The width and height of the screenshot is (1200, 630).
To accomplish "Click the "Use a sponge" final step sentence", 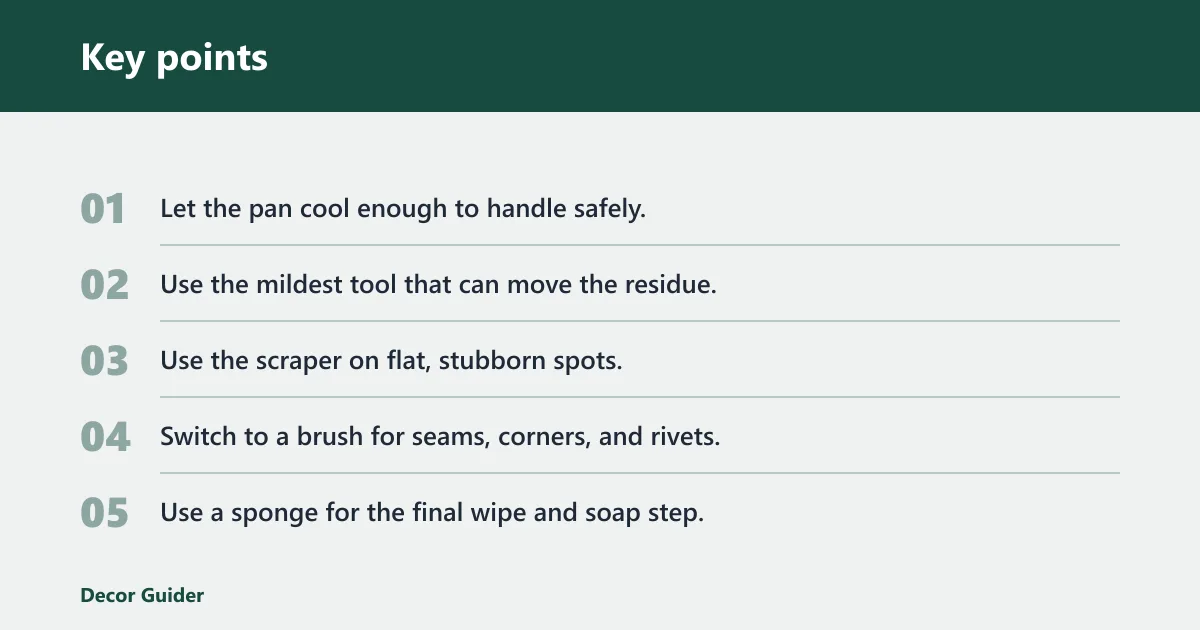I will pos(432,513).
